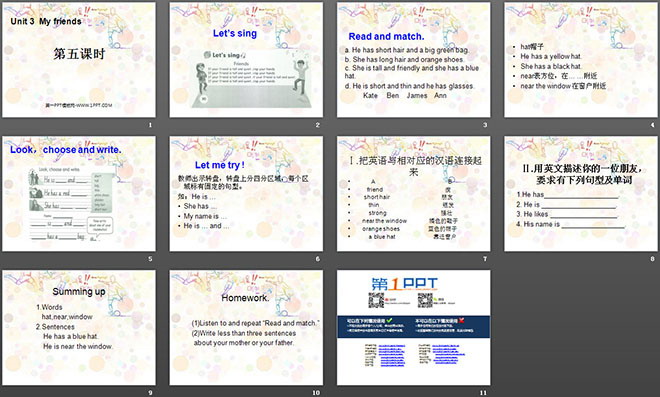Click the Let me try! heading
The image size is (660, 397).
click(x=219, y=165)
